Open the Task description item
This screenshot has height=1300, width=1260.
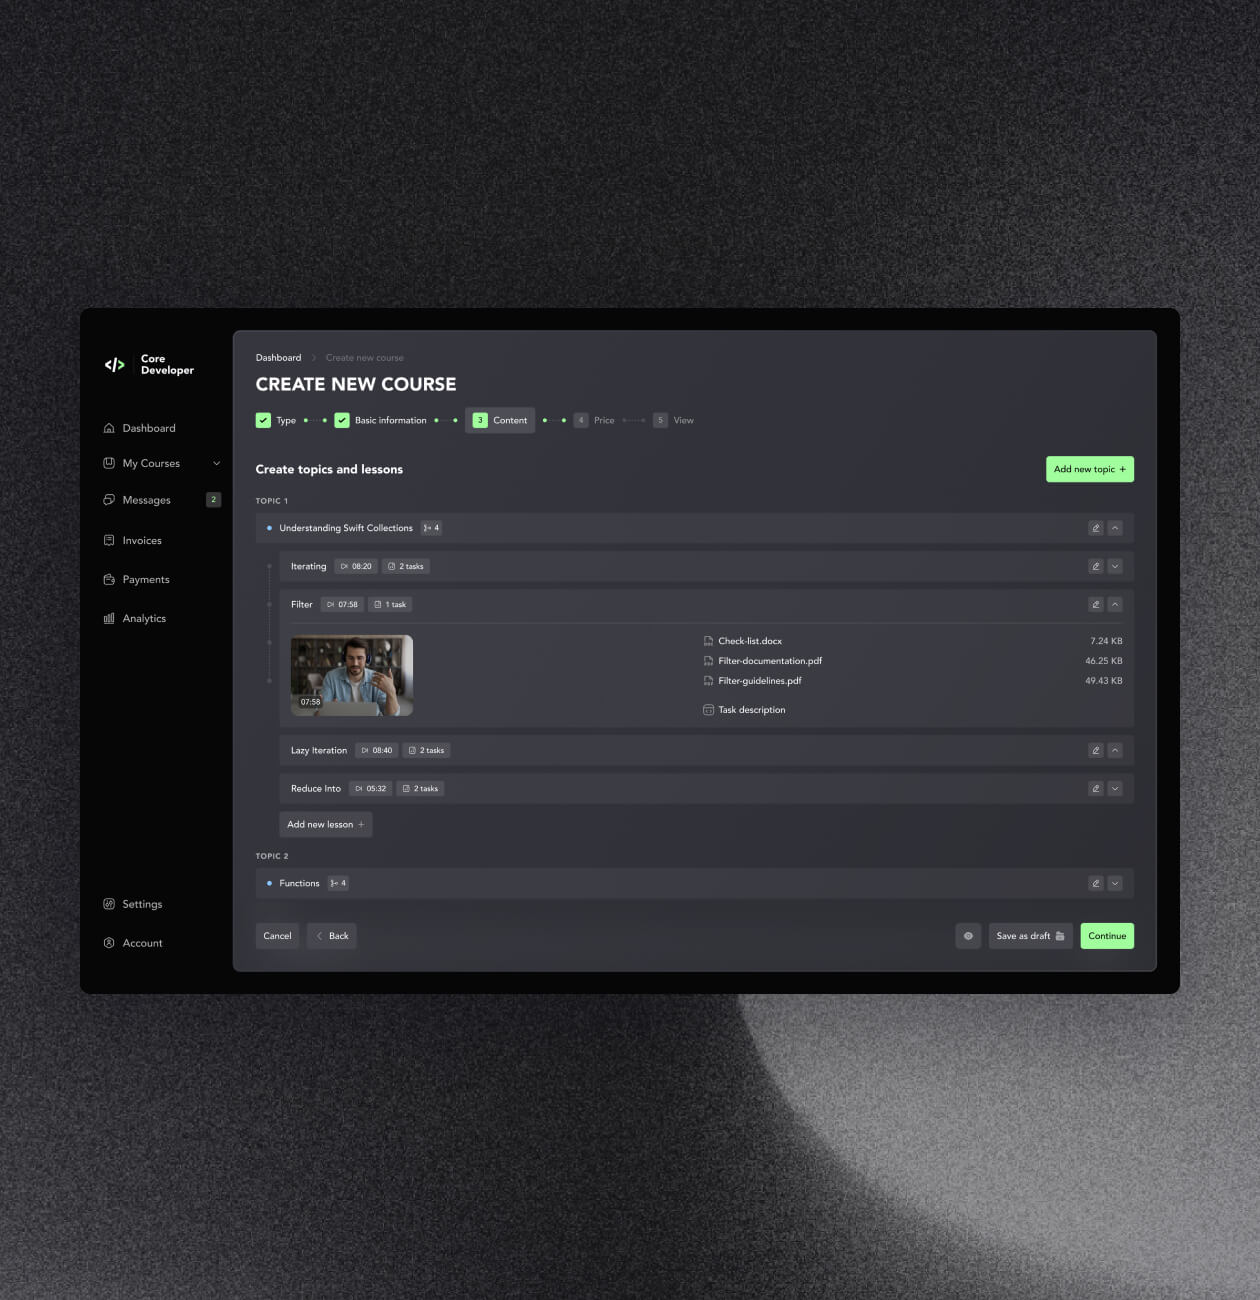pos(751,710)
